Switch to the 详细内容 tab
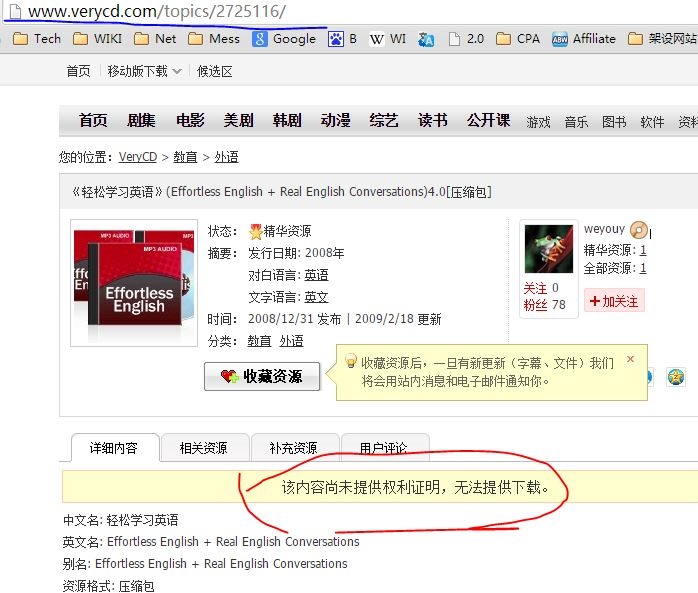The width and height of the screenshot is (698, 593). point(114,448)
